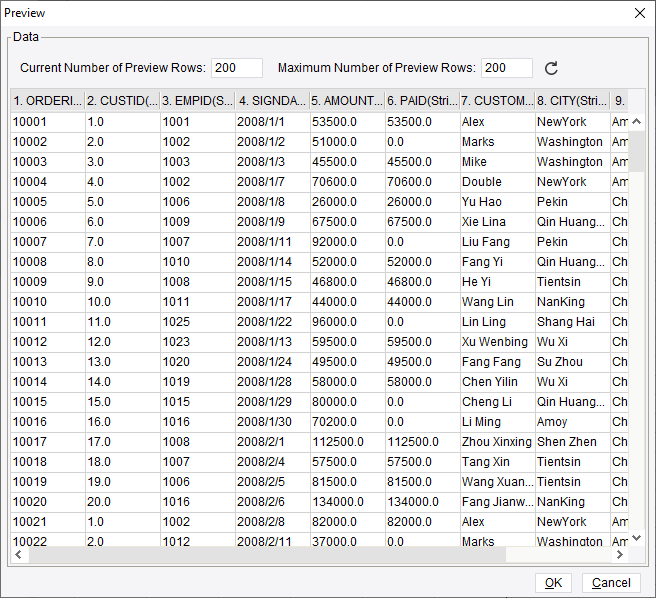Screen dimensions: 656x598
Task: Click amount cell 51000.0
Action: (x=347, y=142)
